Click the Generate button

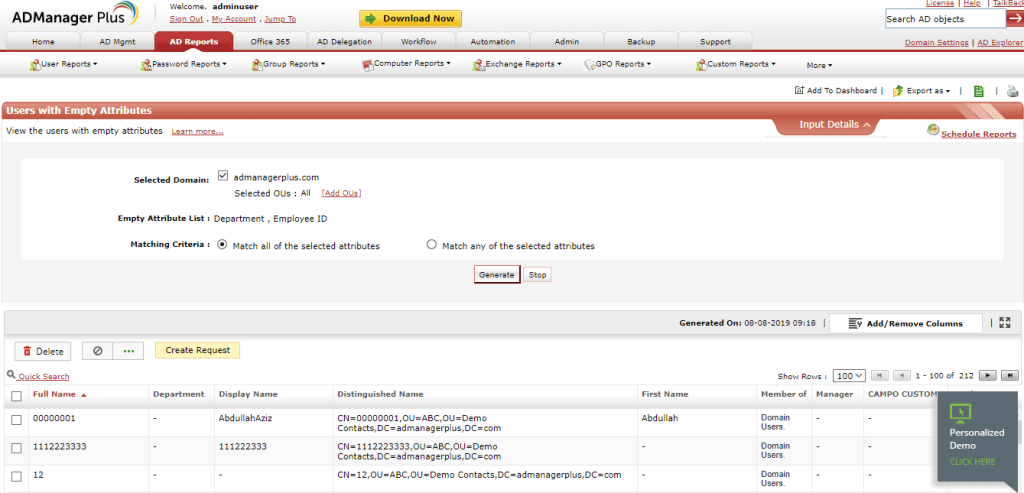pos(497,275)
